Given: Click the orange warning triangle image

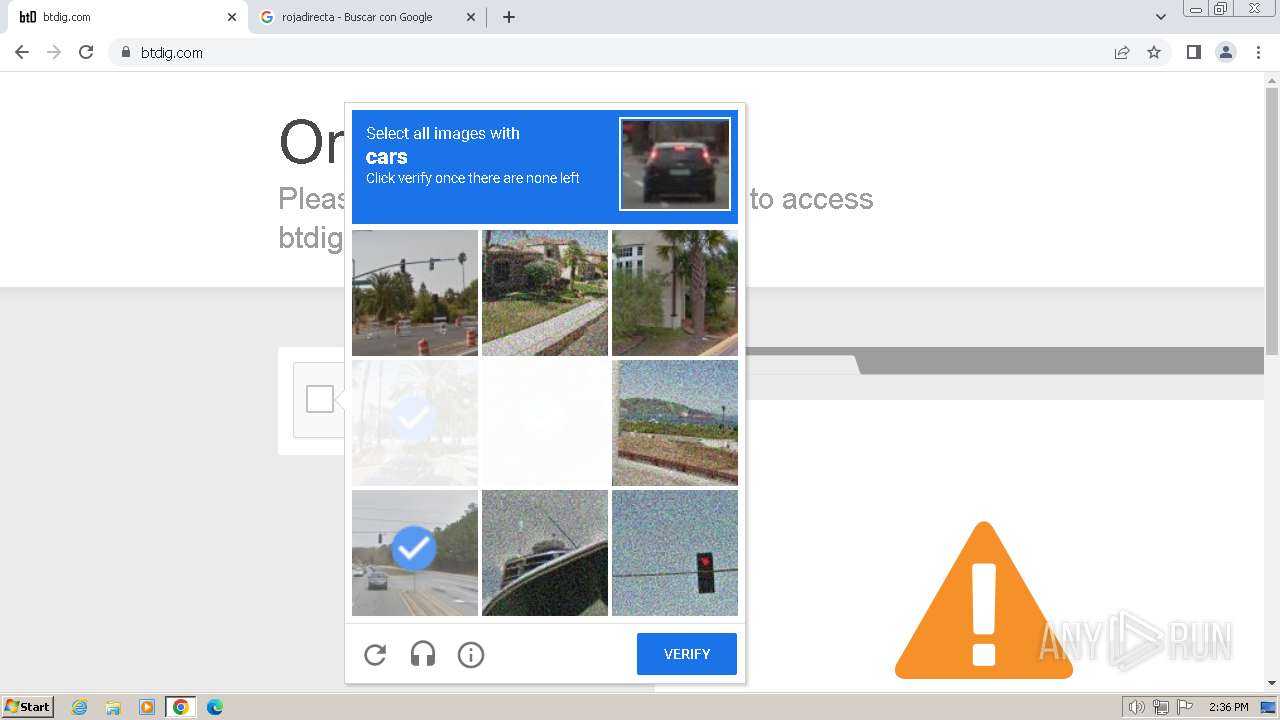Looking at the screenshot, I should (984, 600).
